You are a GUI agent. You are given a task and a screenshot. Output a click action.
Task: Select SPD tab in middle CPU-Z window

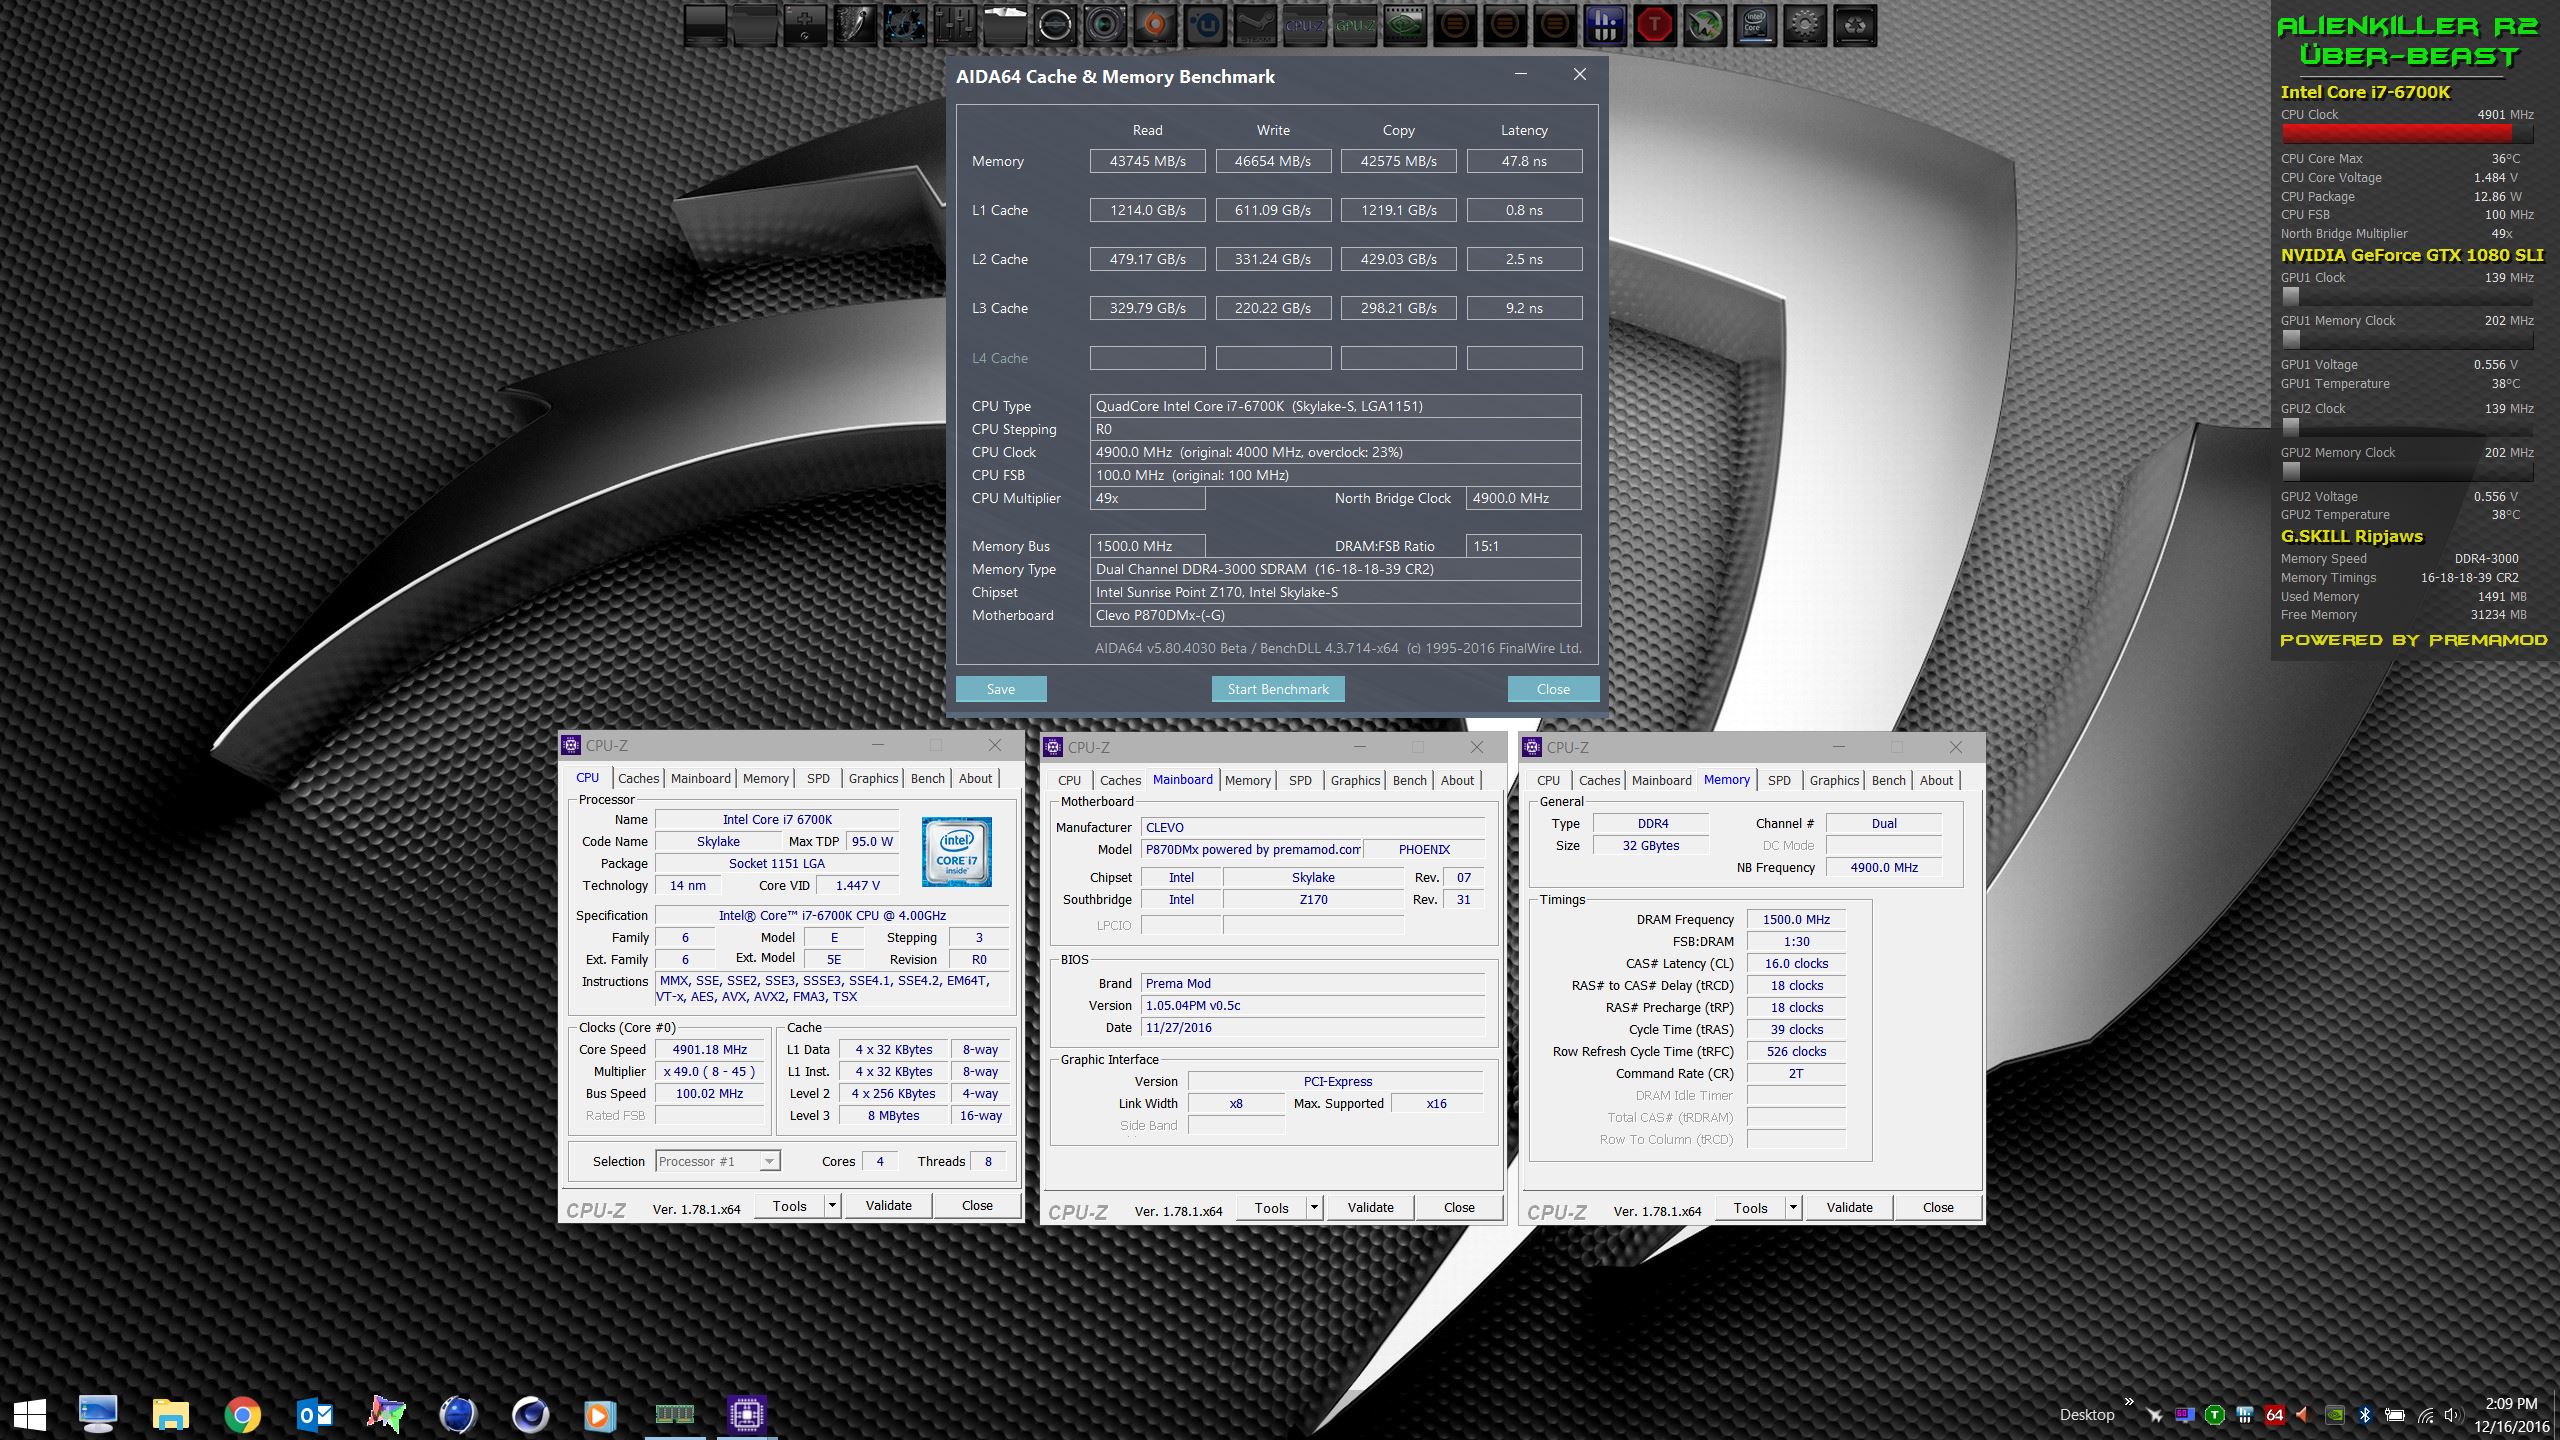coord(1300,780)
